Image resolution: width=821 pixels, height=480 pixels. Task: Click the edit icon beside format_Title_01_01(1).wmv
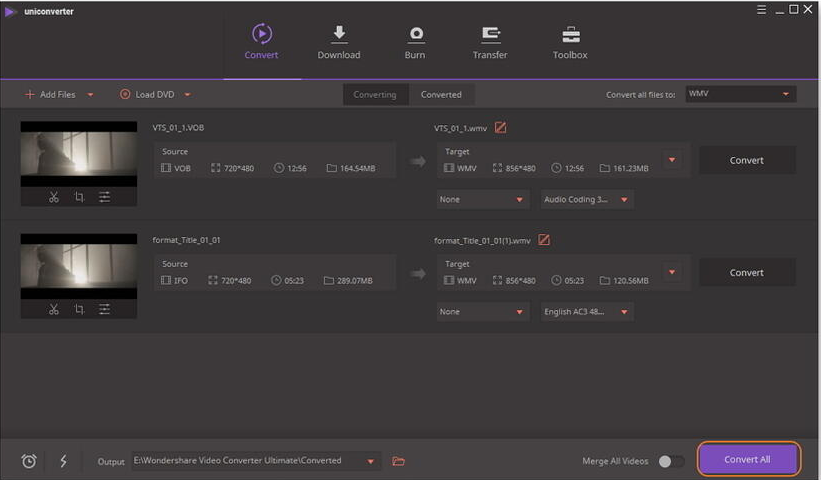544,240
